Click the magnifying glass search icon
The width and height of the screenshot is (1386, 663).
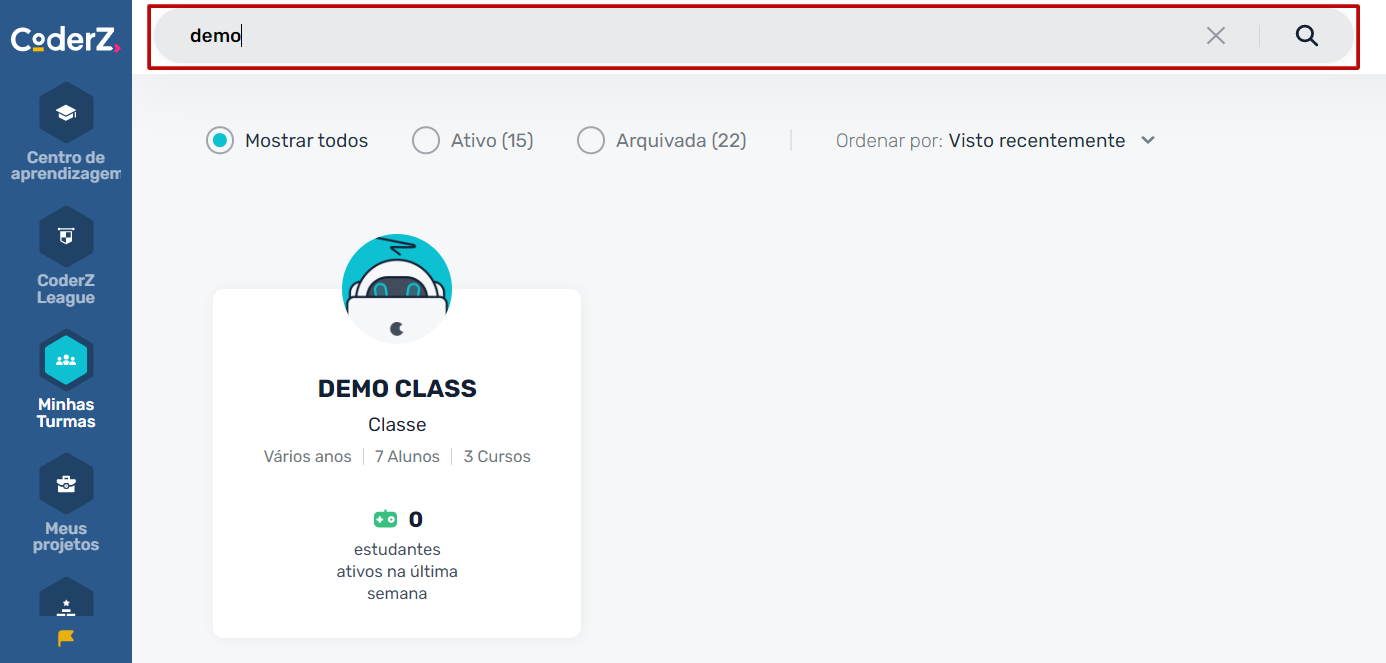pyautogui.click(x=1307, y=36)
